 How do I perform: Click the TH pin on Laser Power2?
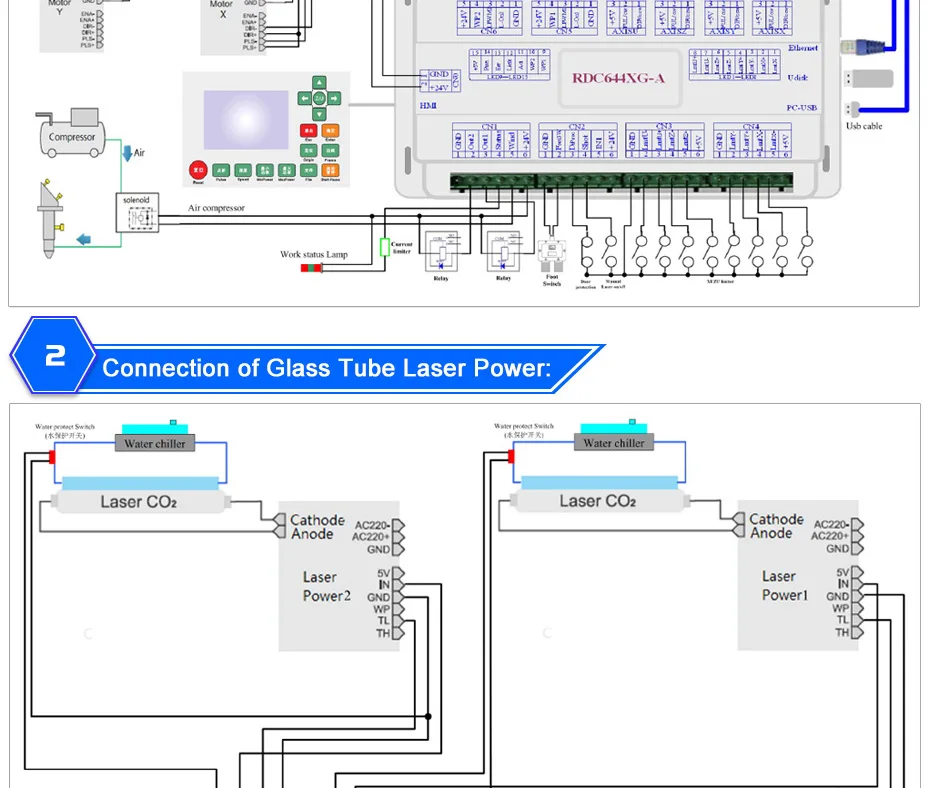[398, 633]
